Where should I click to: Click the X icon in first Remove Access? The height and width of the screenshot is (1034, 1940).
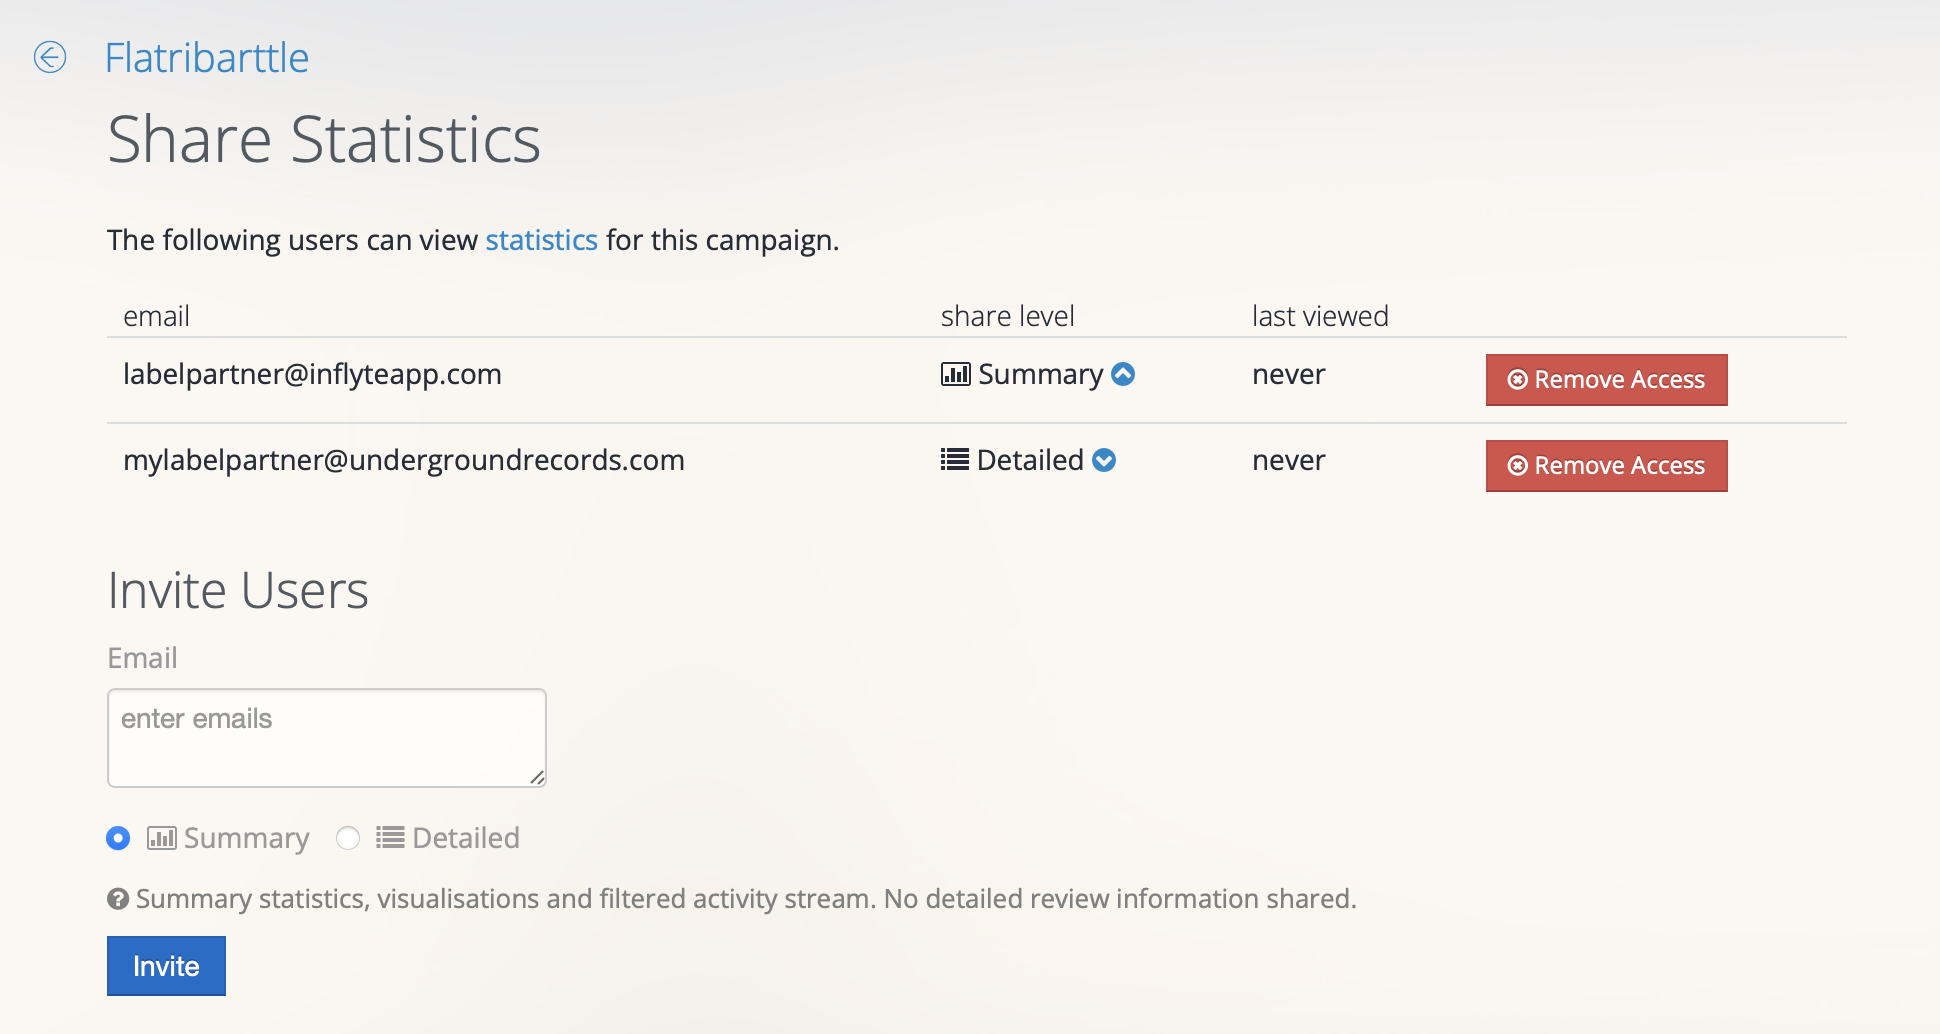(x=1517, y=380)
